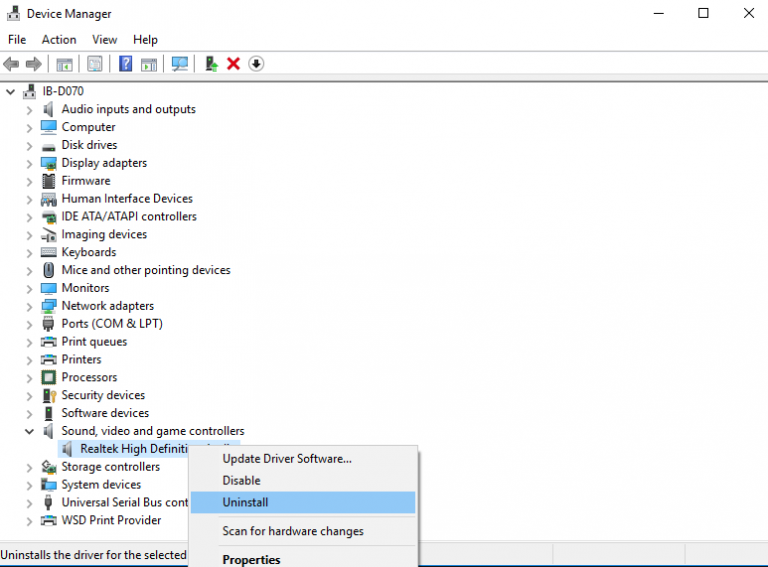Expand the WSD Print Provider category
Screen dimensions: 768x567
(x=29, y=521)
